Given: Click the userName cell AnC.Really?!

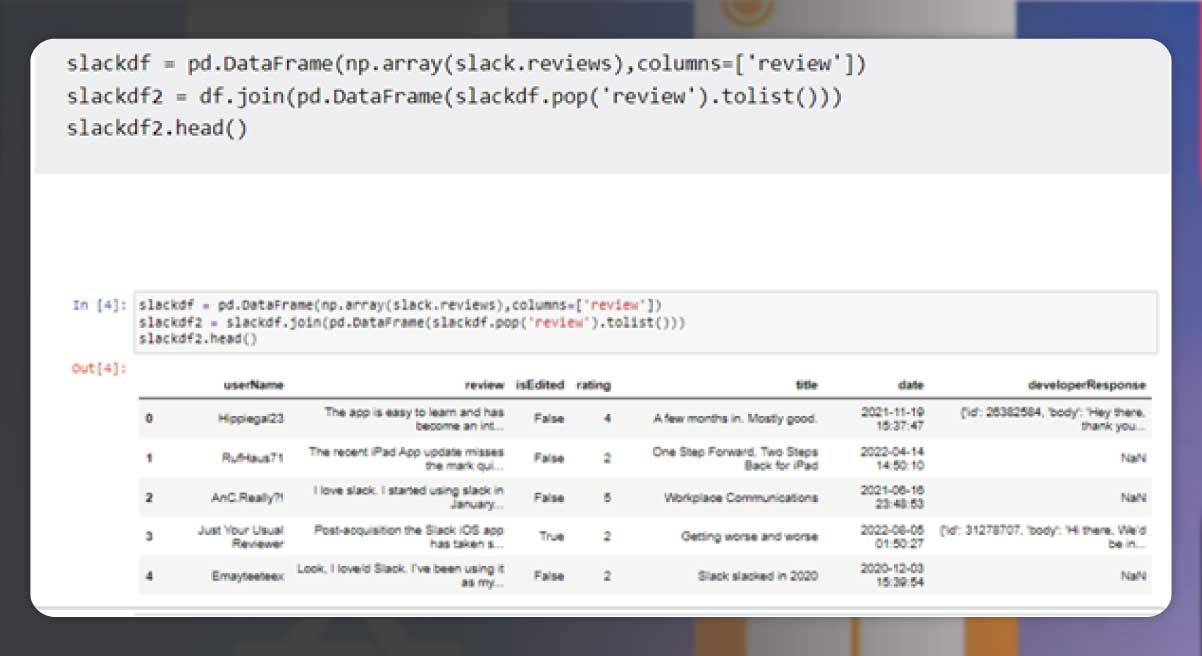Looking at the screenshot, I should pyautogui.click(x=248, y=497).
